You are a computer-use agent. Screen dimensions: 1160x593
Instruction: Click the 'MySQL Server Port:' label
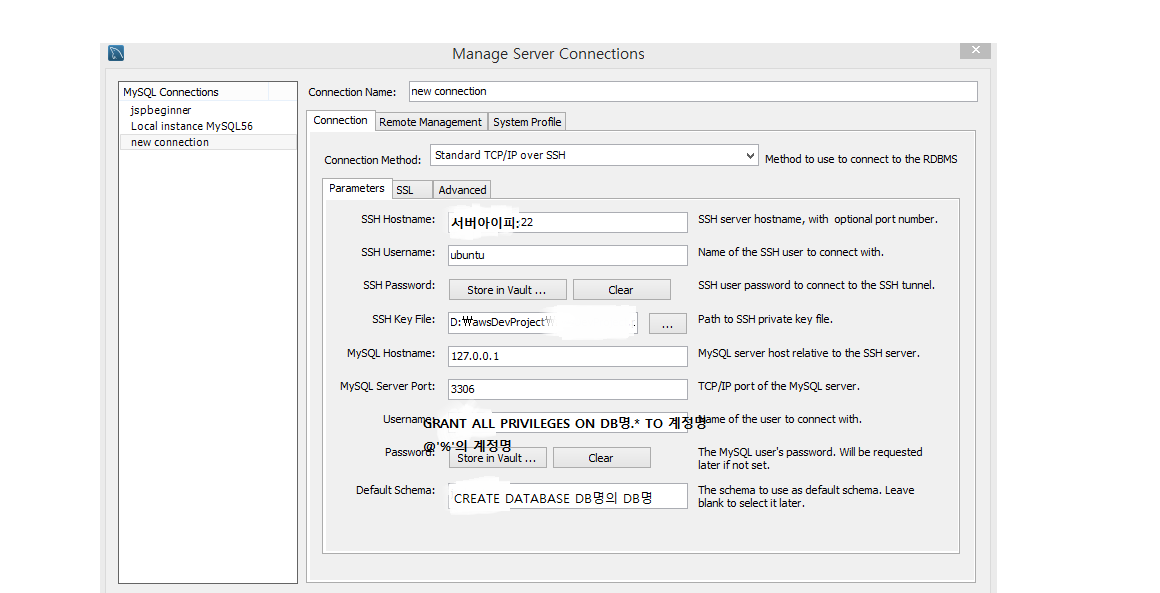click(387, 386)
